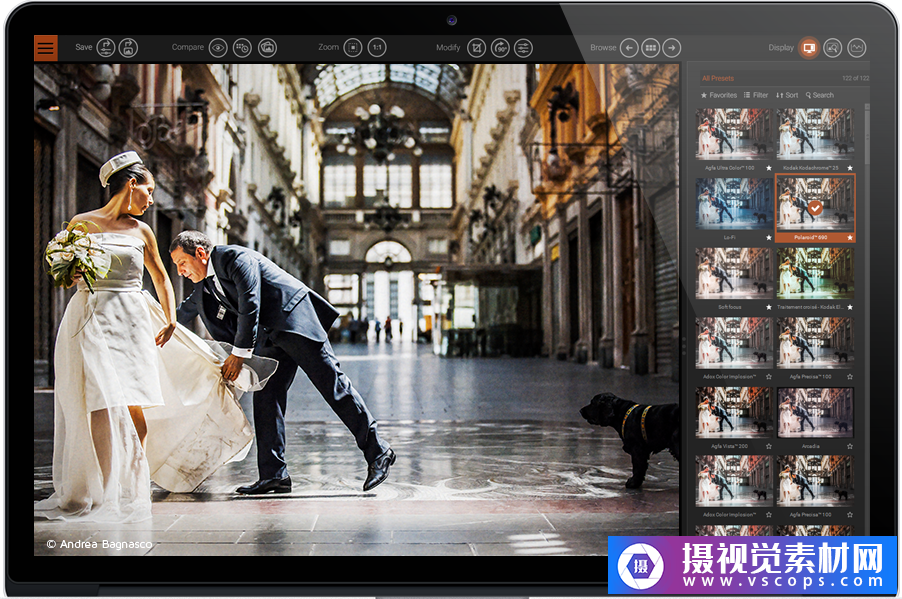The height and width of the screenshot is (599, 902).
Task: Open the orange hamburger main menu
Action: pos(45,48)
